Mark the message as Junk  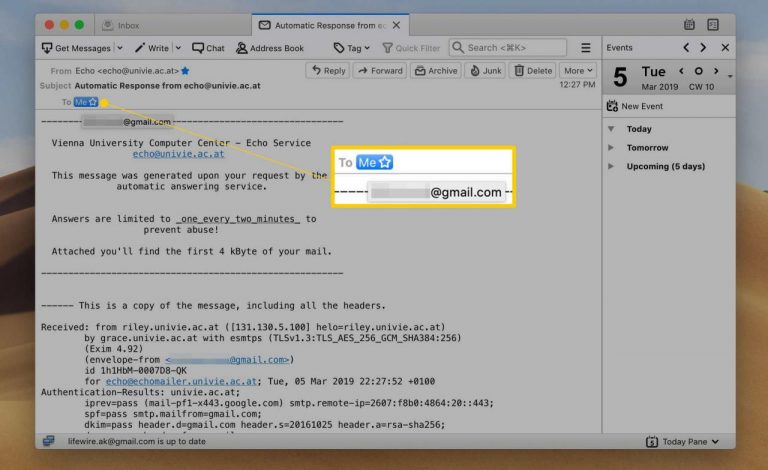486,70
